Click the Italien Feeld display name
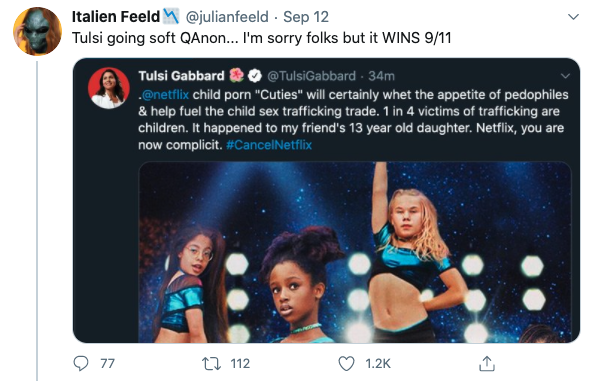595x381 pixels. point(116,17)
